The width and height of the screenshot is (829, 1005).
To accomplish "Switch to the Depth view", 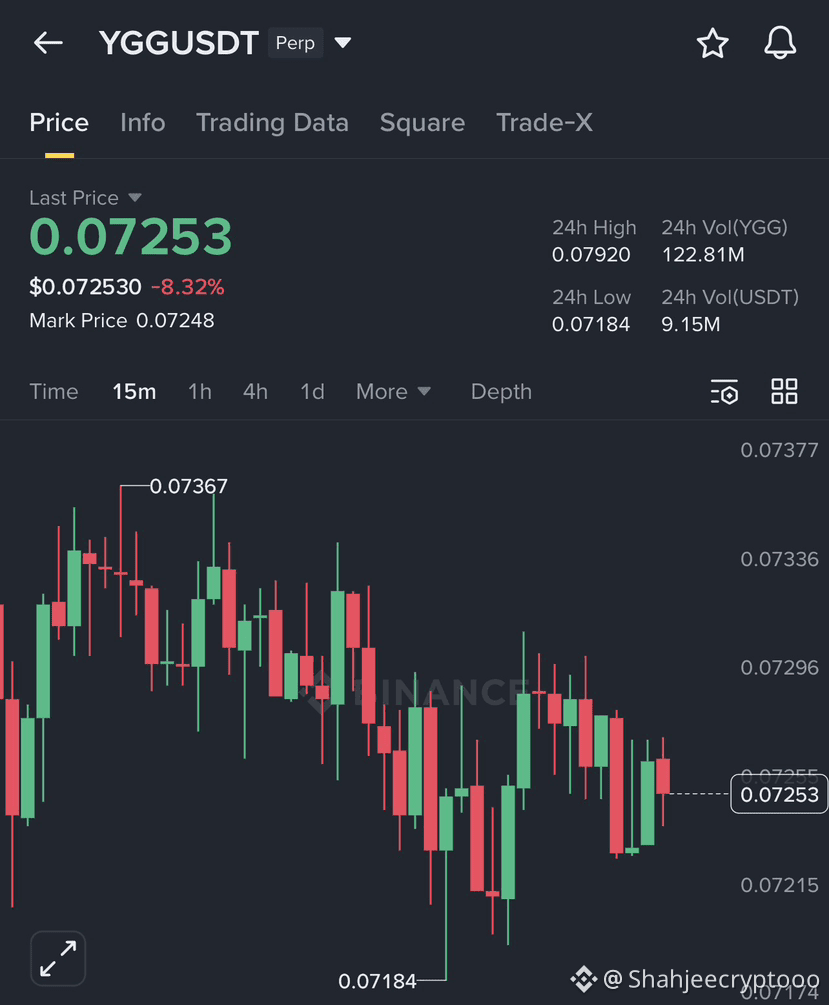I will tap(500, 391).
